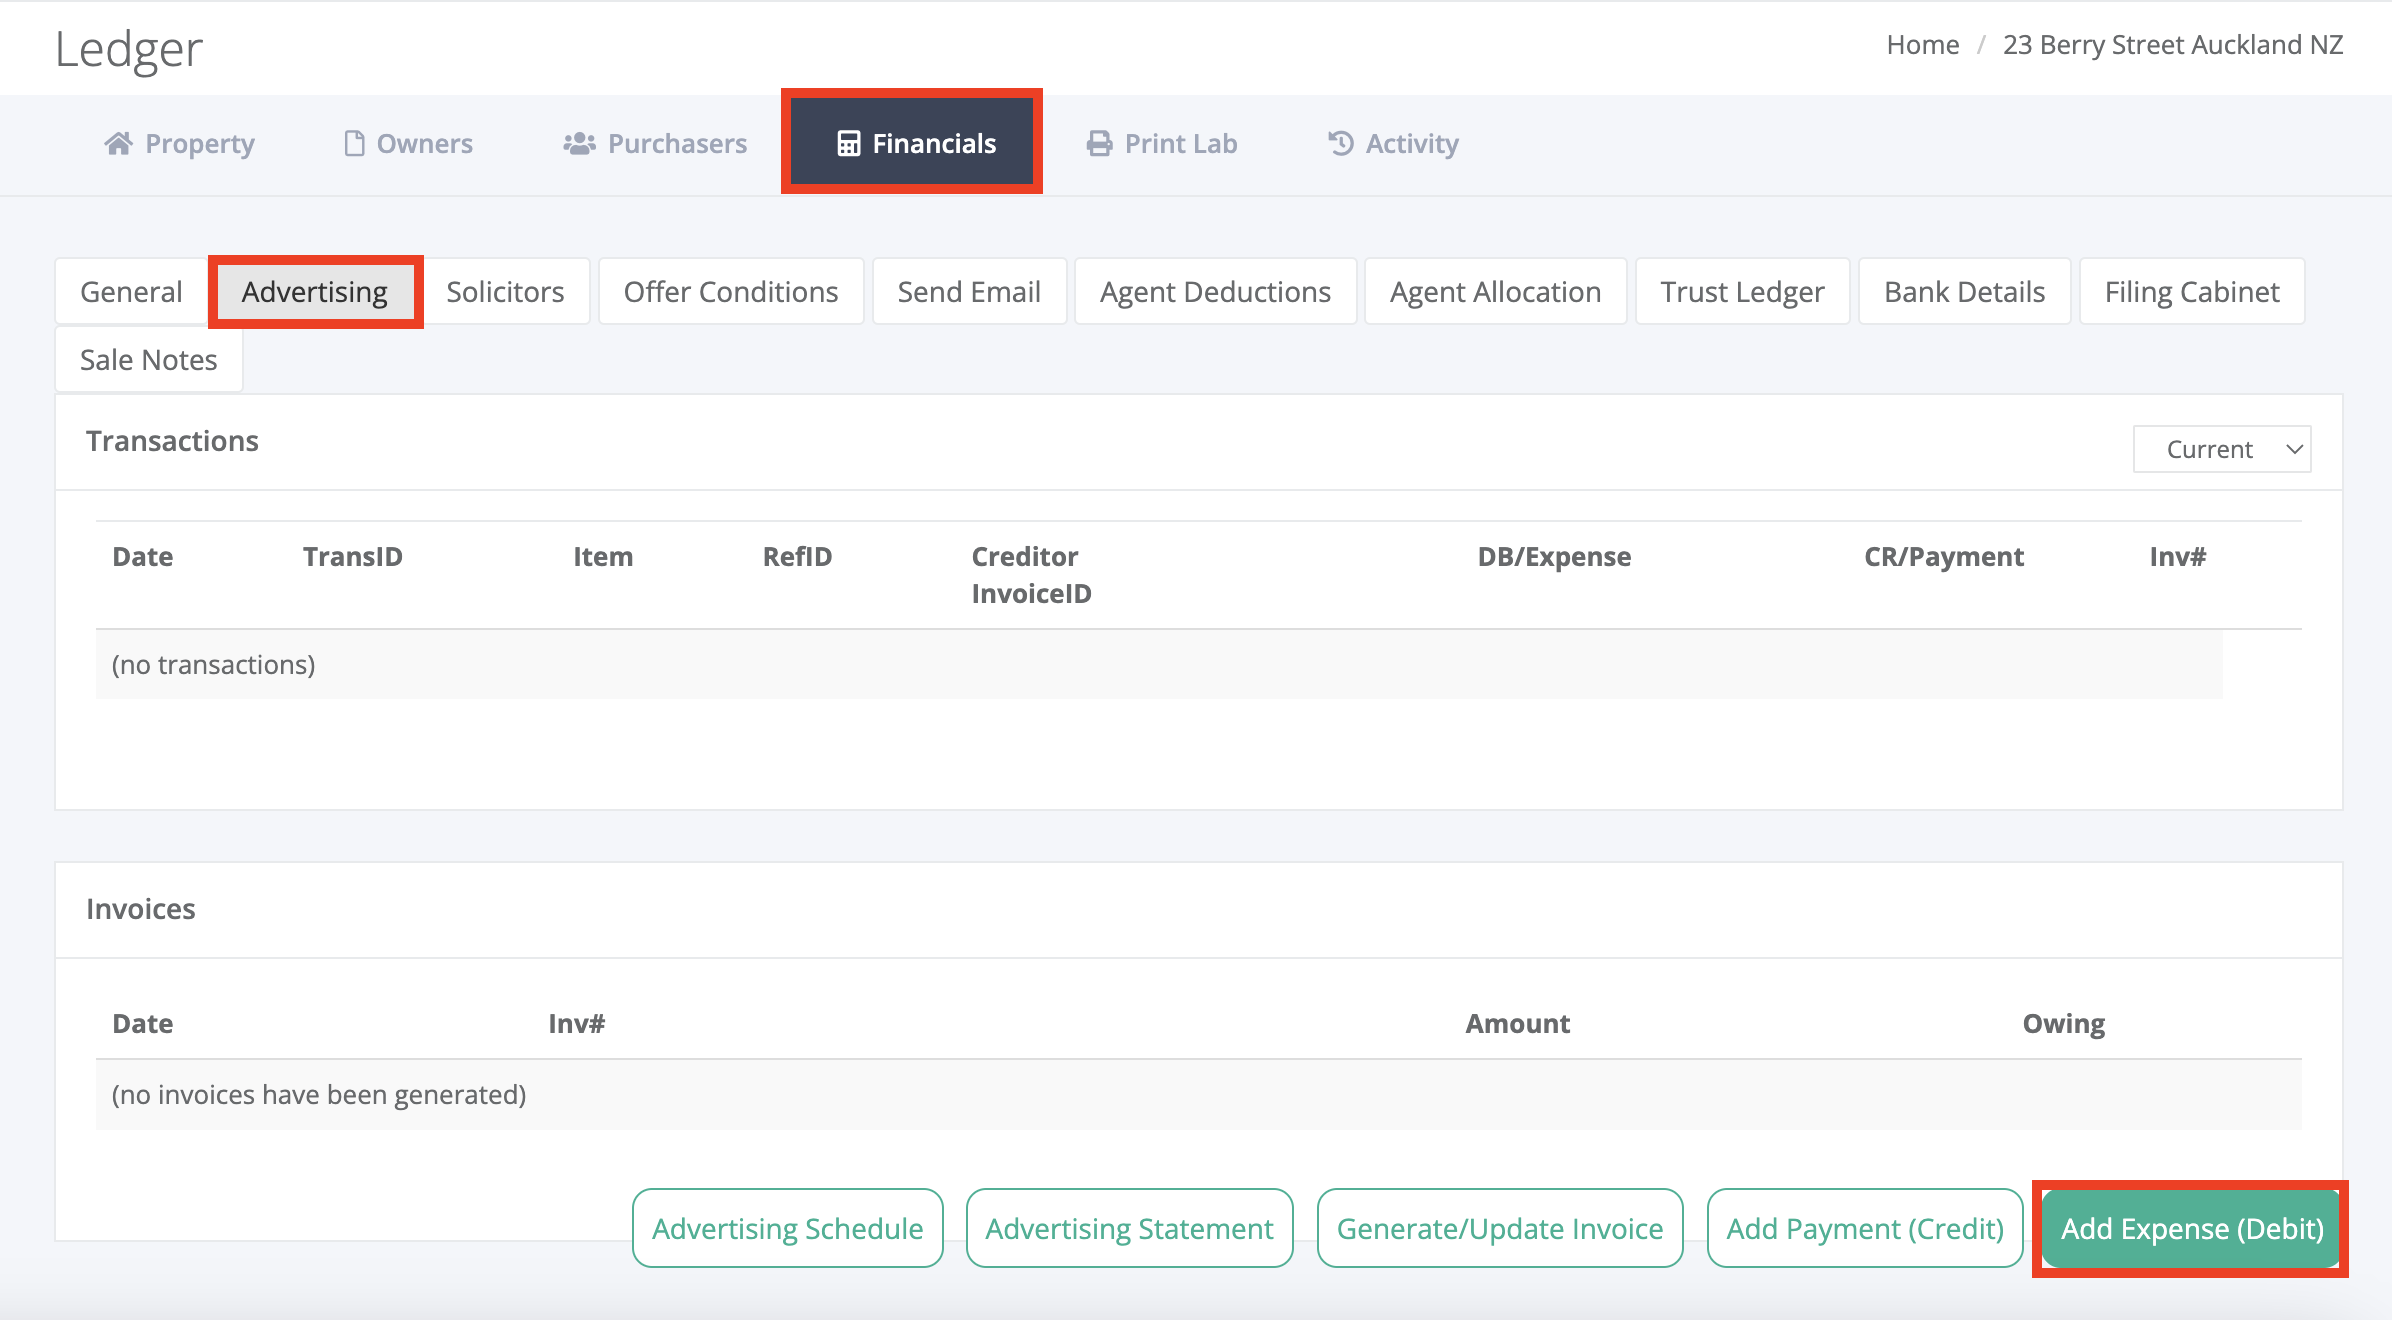The image size is (2392, 1320).
Task: Click the people icon beside Purchasers
Action: pos(579,144)
